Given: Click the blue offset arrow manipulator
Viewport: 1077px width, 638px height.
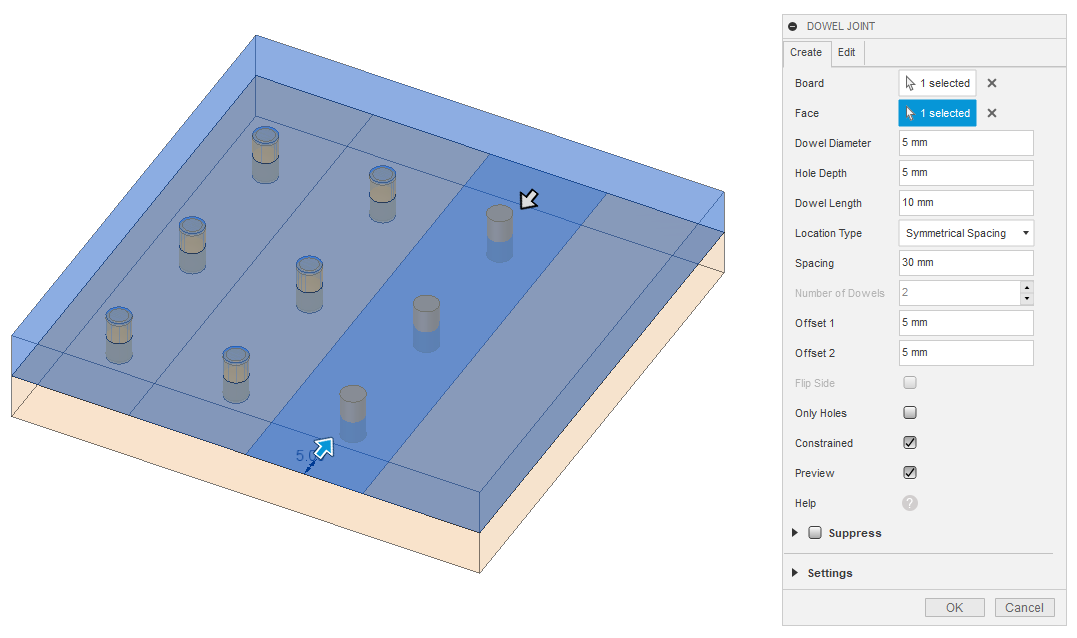Looking at the screenshot, I should click(324, 448).
